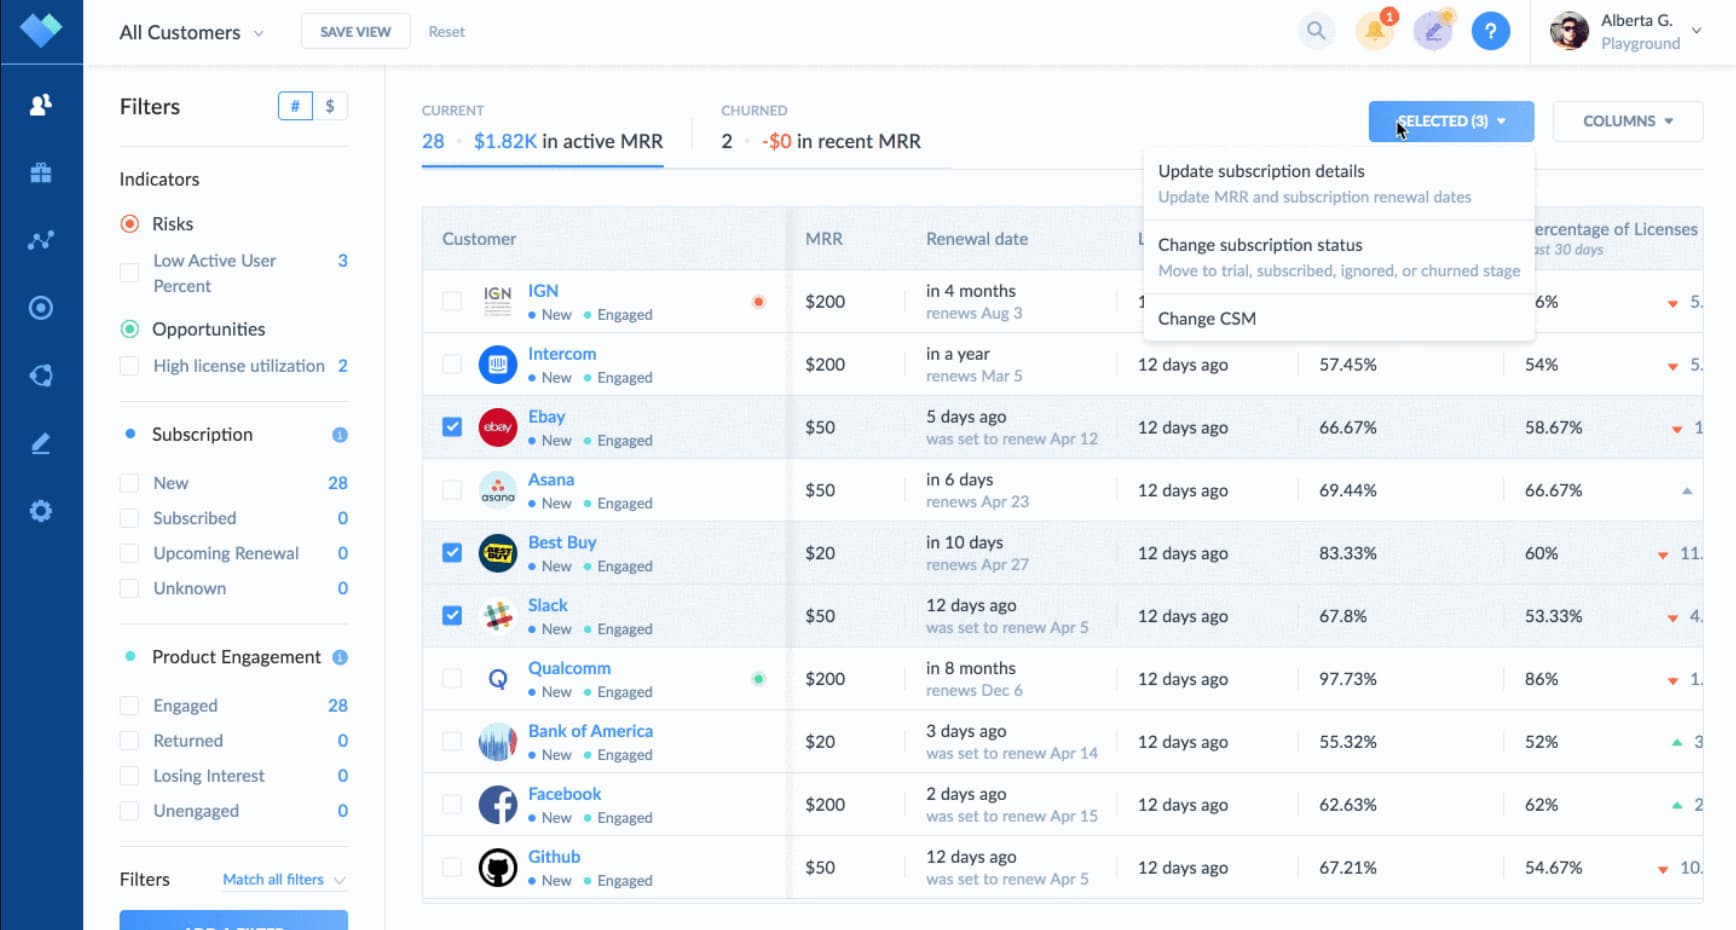Screen dimensions: 1736x930
Task: Click the Slack company logo
Action: click(497, 616)
